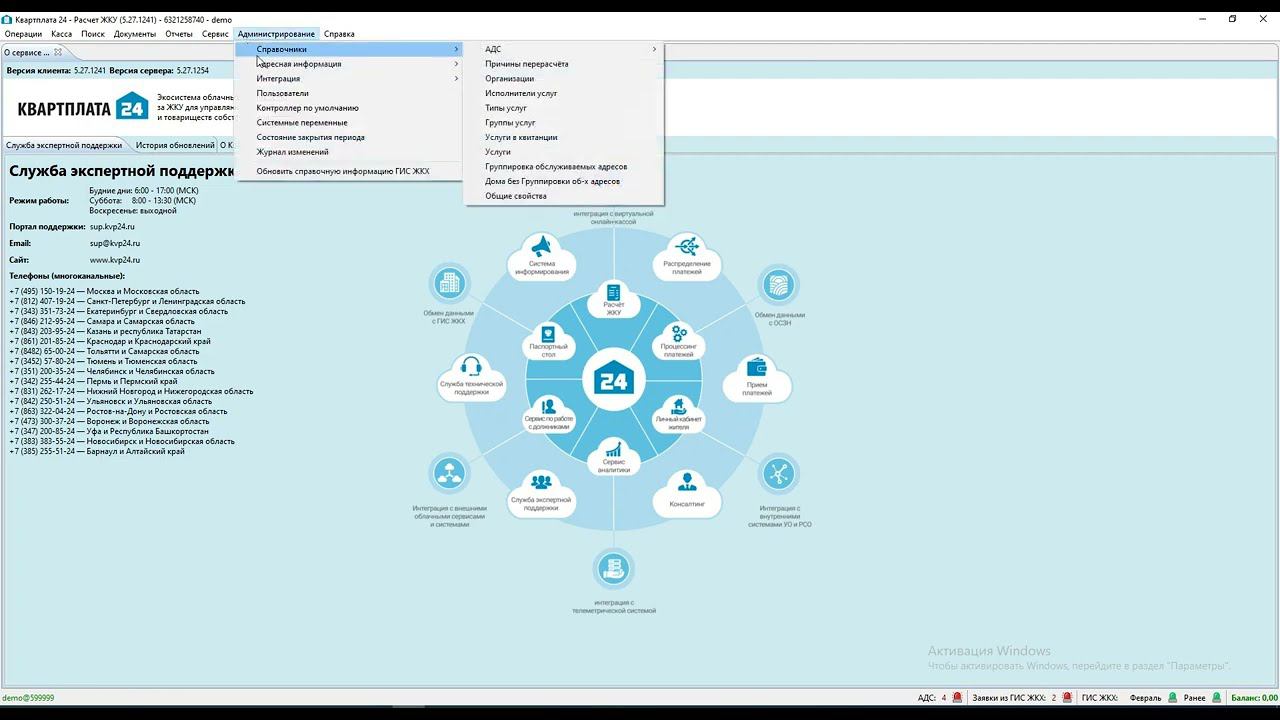Click the Приём платежей wallet icon

point(757,367)
